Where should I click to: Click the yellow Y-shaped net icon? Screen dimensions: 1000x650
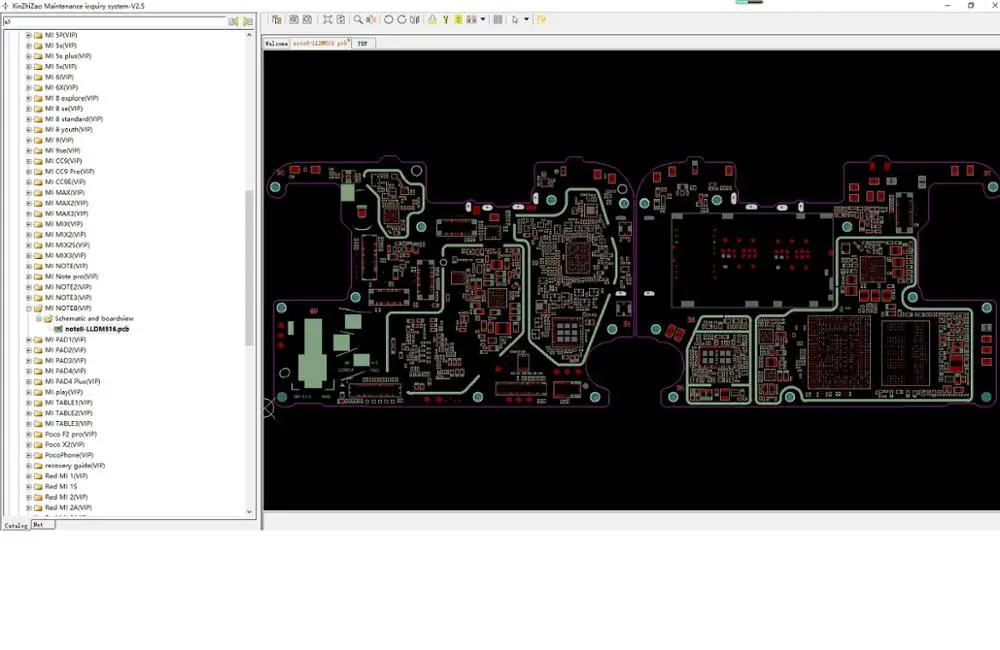445,19
